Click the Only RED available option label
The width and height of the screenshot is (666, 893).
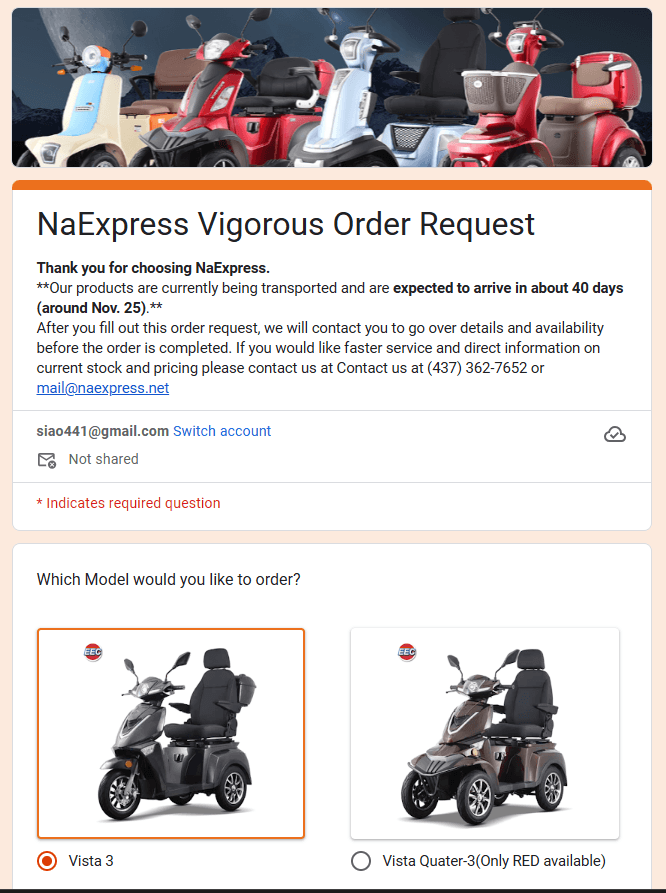coord(494,861)
